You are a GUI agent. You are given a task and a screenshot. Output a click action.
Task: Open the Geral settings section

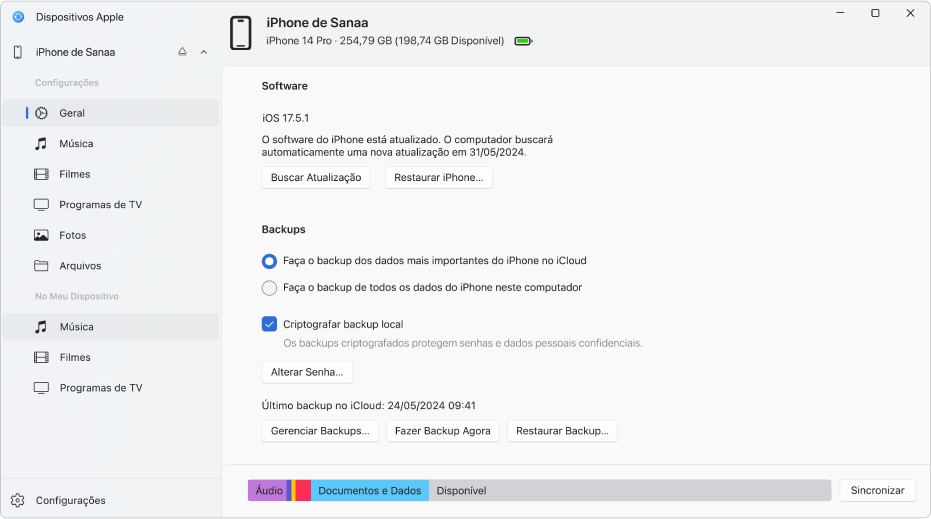111,113
